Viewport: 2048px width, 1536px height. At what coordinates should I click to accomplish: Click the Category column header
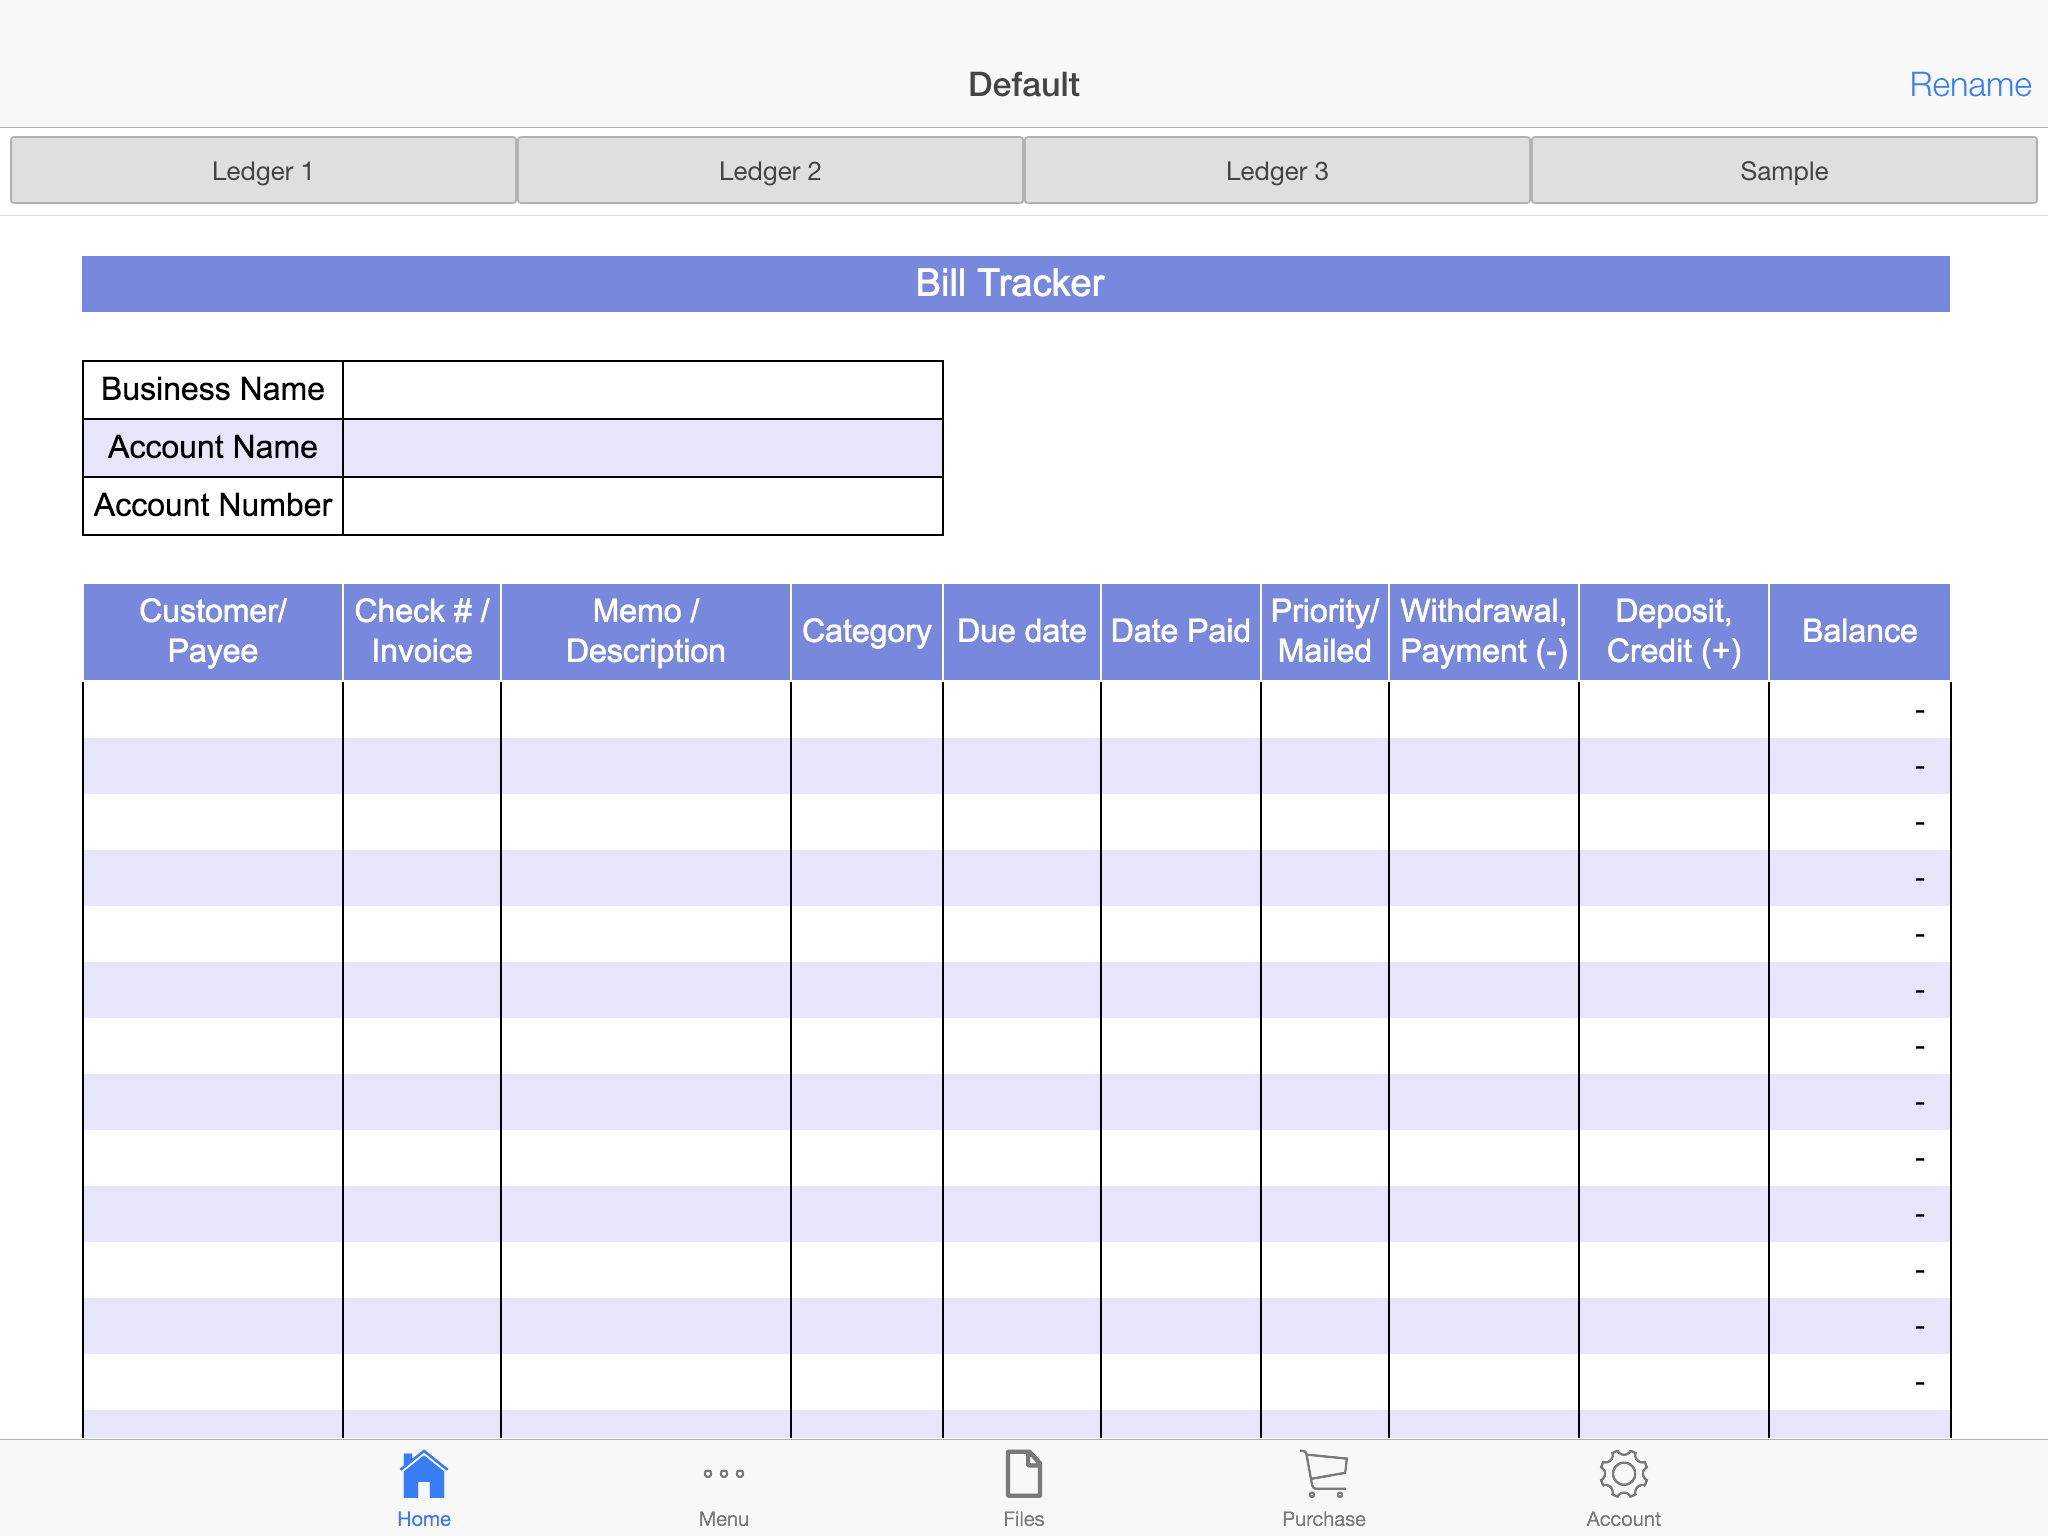click(x=867, y=632)
